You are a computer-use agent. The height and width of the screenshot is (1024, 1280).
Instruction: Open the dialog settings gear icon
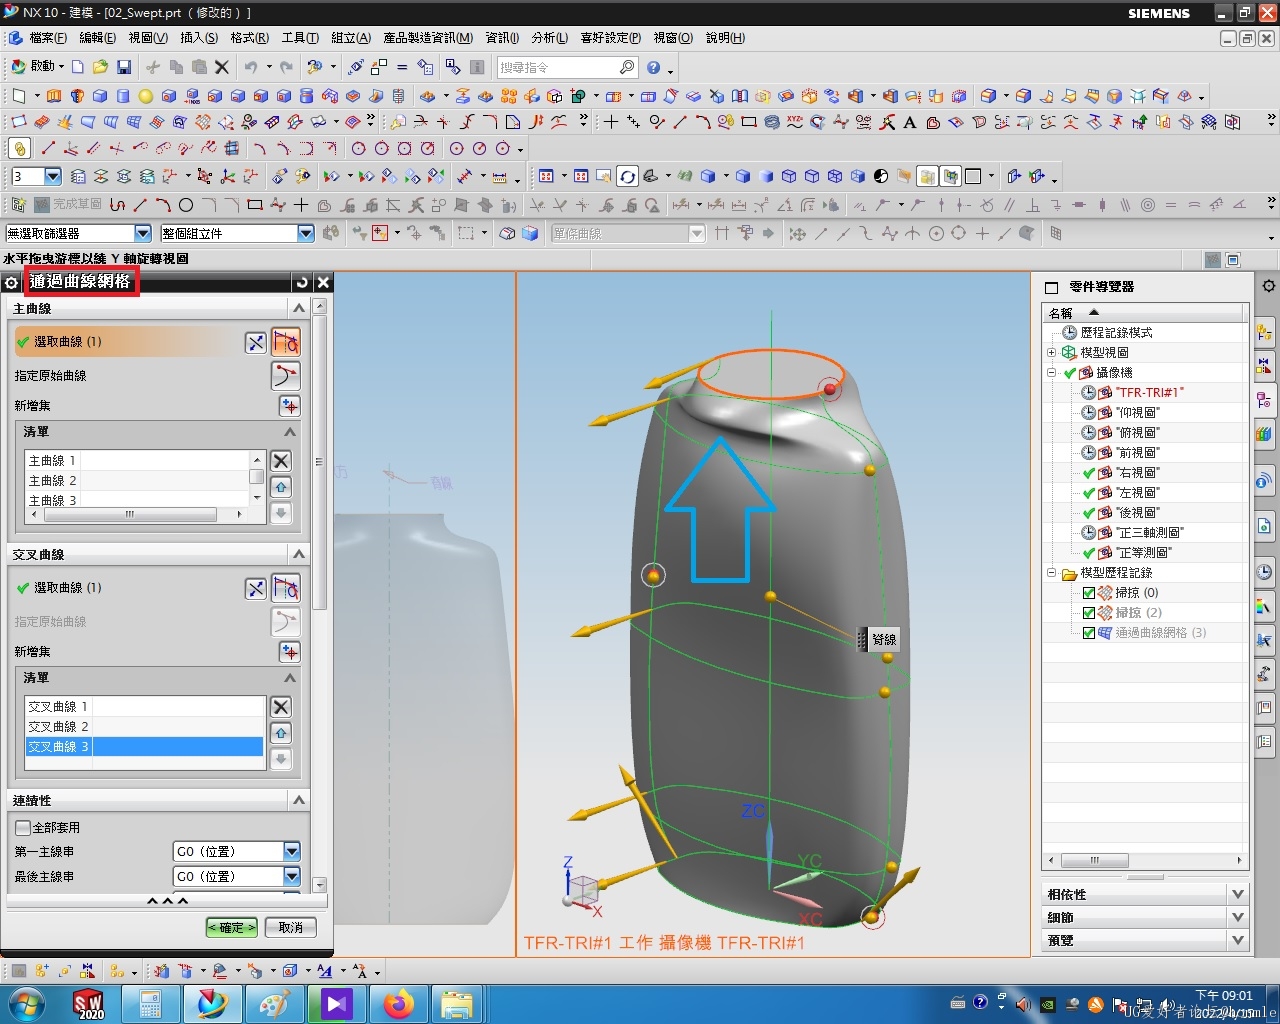(x=11, y=283)
